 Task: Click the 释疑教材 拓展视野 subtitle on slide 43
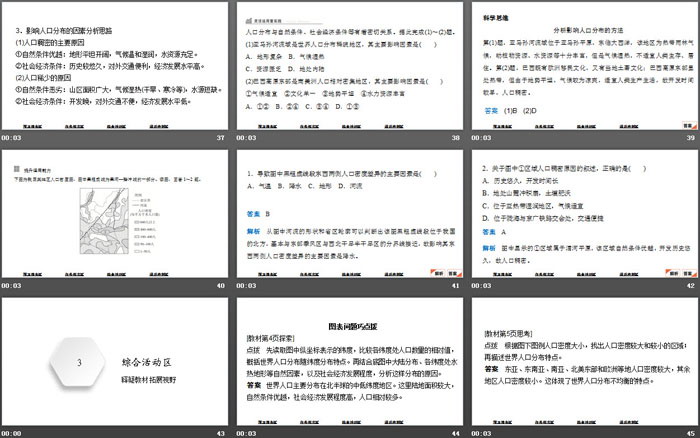coord(149,380)
